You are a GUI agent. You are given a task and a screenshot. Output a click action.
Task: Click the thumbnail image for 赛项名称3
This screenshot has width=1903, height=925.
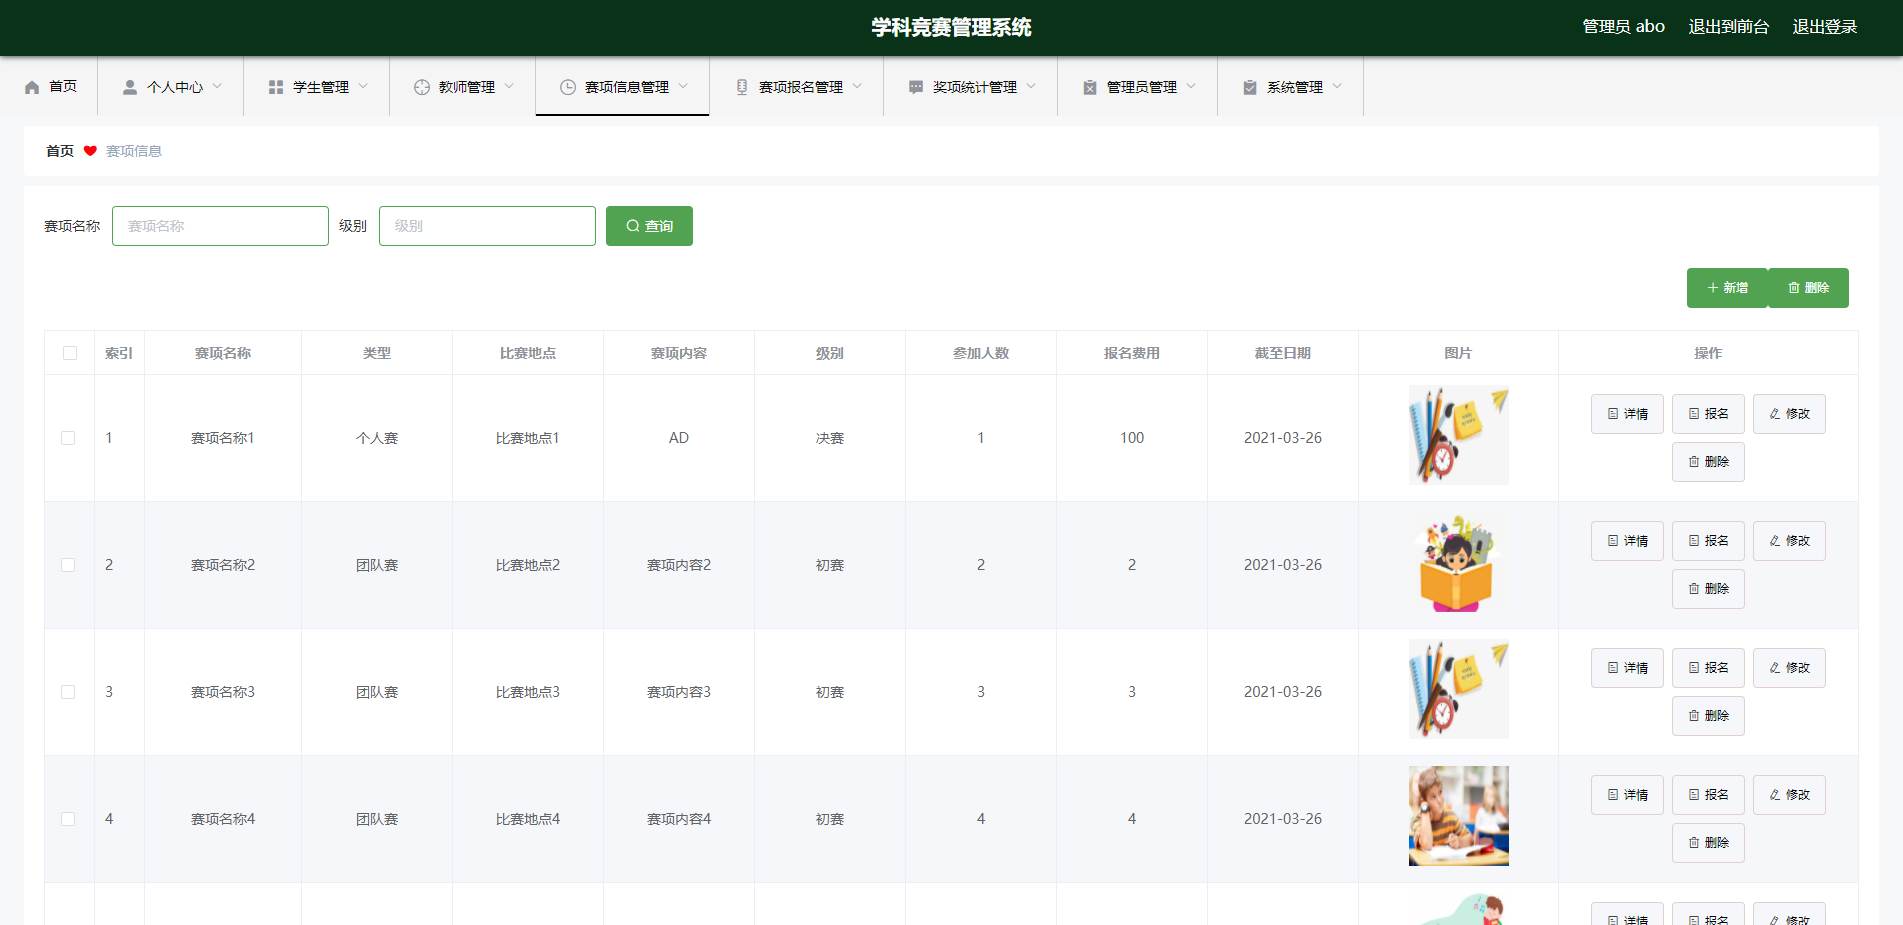[x=1458, y=689]
